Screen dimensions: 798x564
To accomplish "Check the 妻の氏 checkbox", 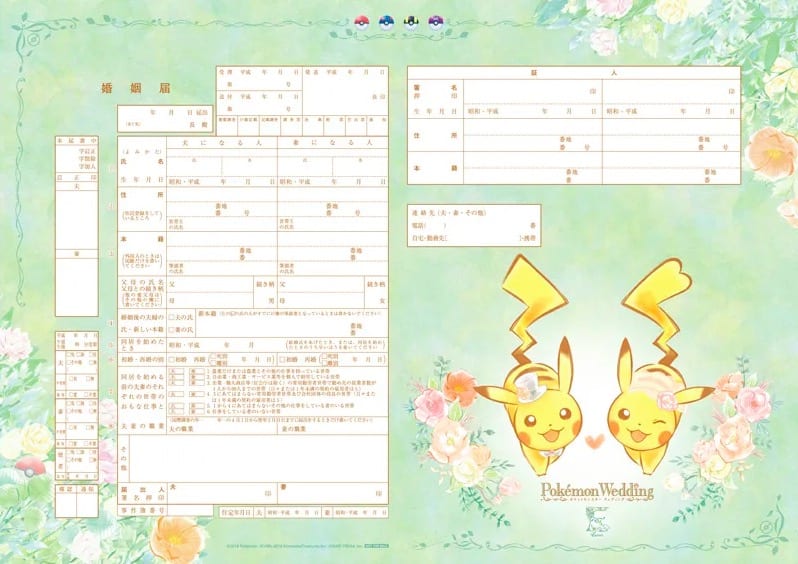I will pyautogui.click(x=172, y=329).
